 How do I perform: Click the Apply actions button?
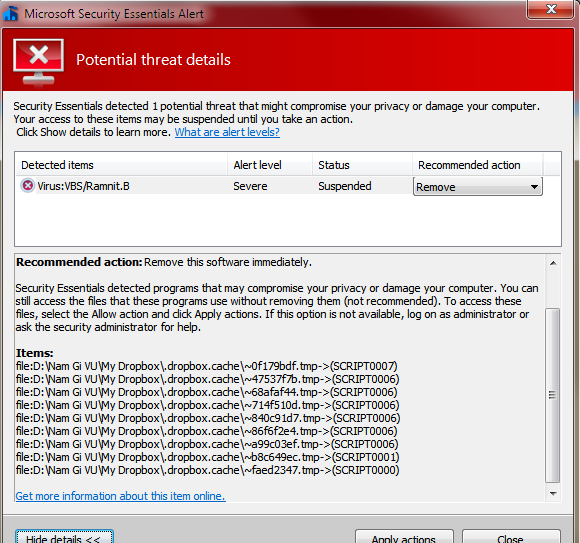[404, 537]
